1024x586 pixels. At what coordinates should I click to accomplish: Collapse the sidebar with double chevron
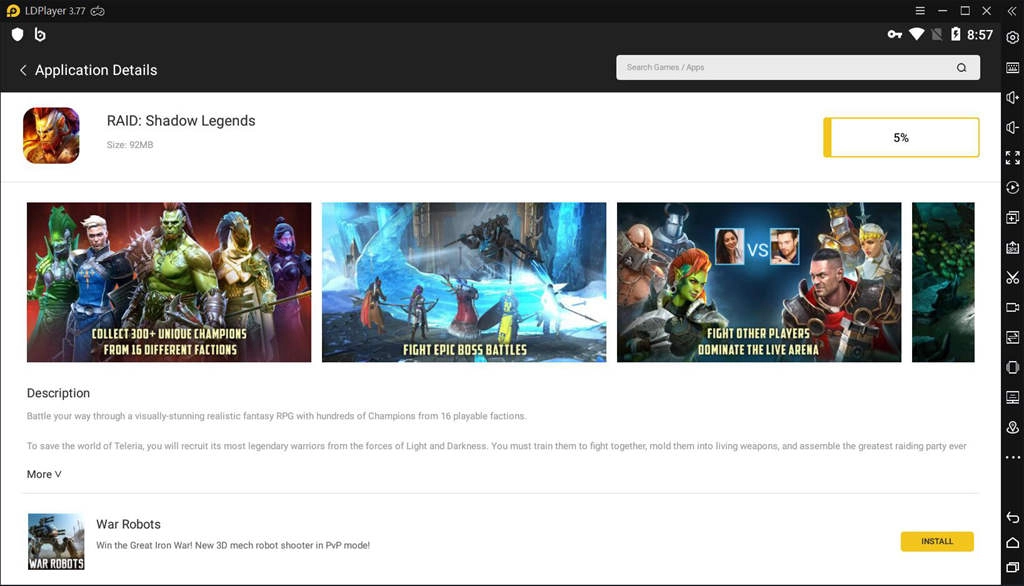point(1012,11)
